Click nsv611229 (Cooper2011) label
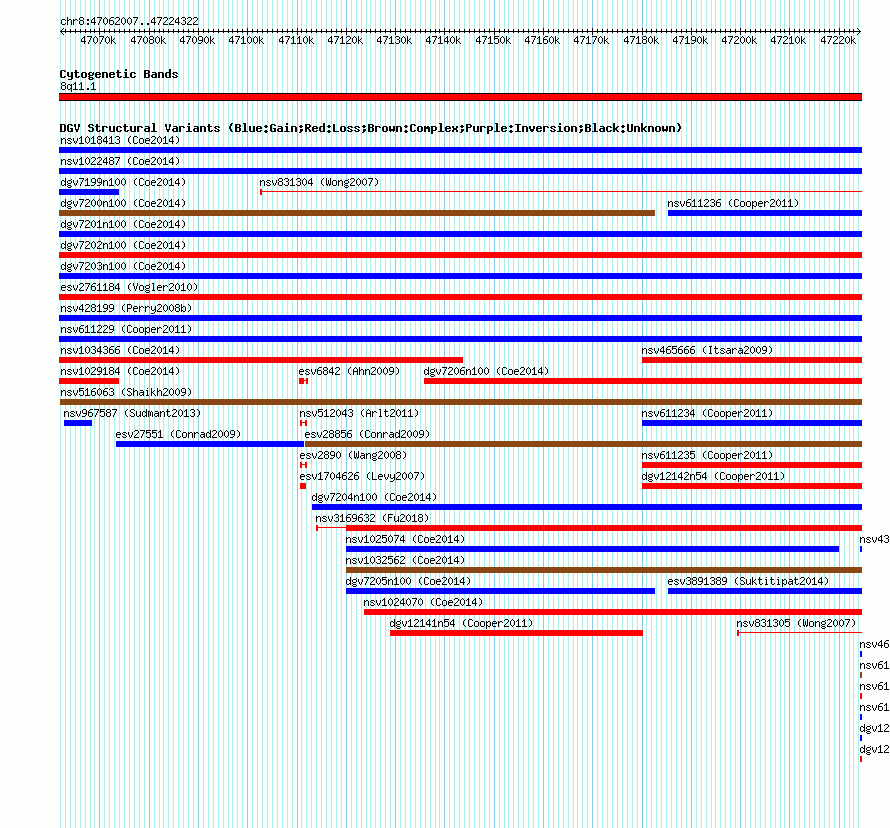Image resolution: width=890 pixels, height=828 pixels. click(x=126, y=329)
